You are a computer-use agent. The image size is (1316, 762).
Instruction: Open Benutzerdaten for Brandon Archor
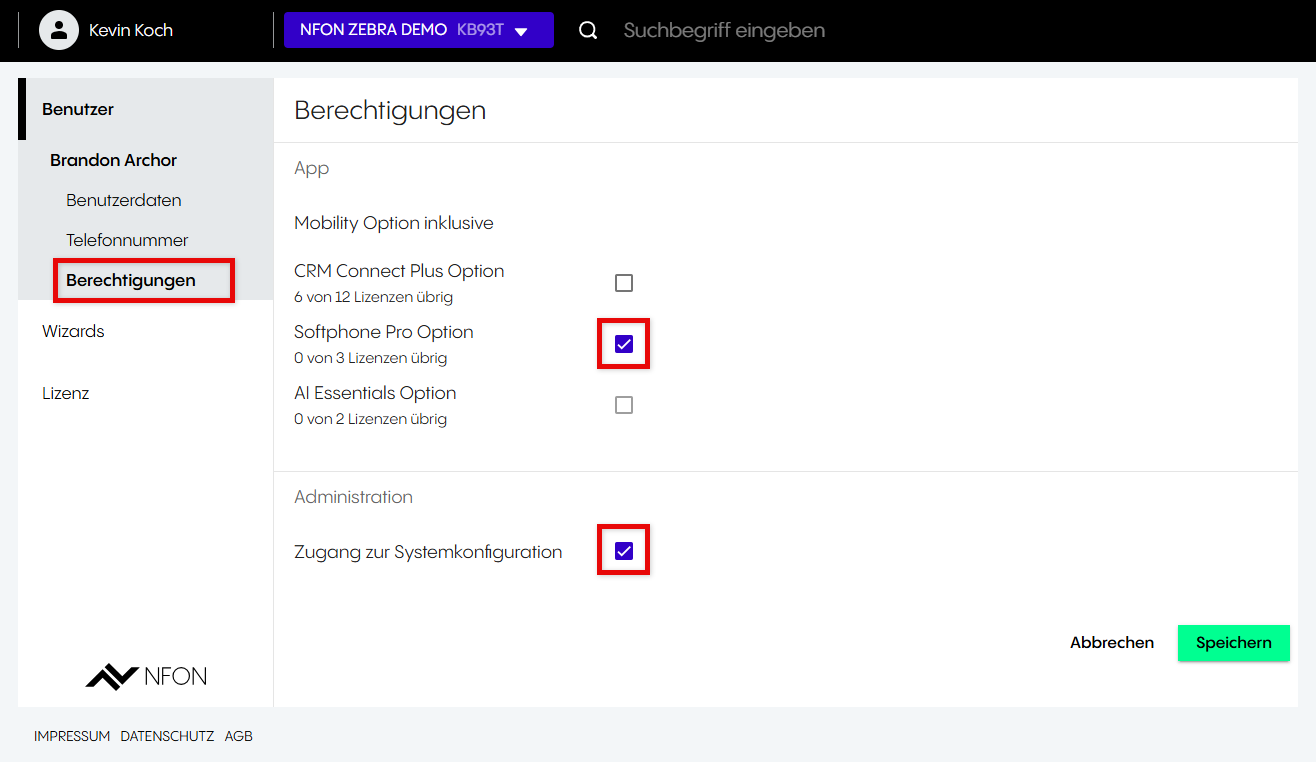(x=124, y=200)
